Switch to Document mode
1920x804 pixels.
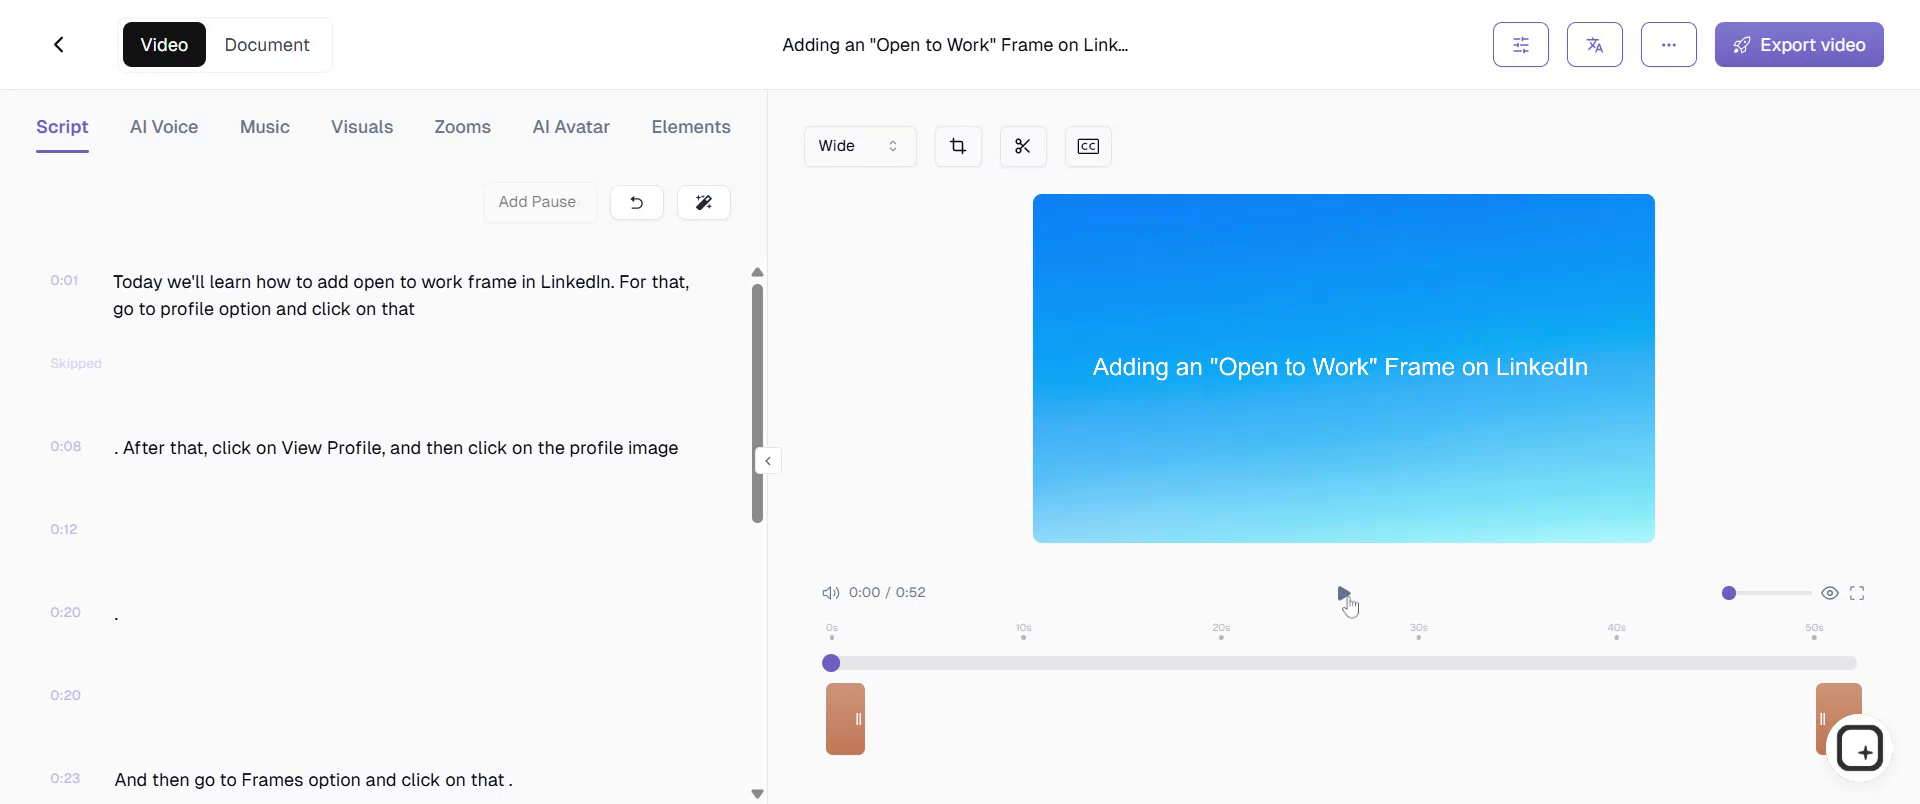click(267, 45)
